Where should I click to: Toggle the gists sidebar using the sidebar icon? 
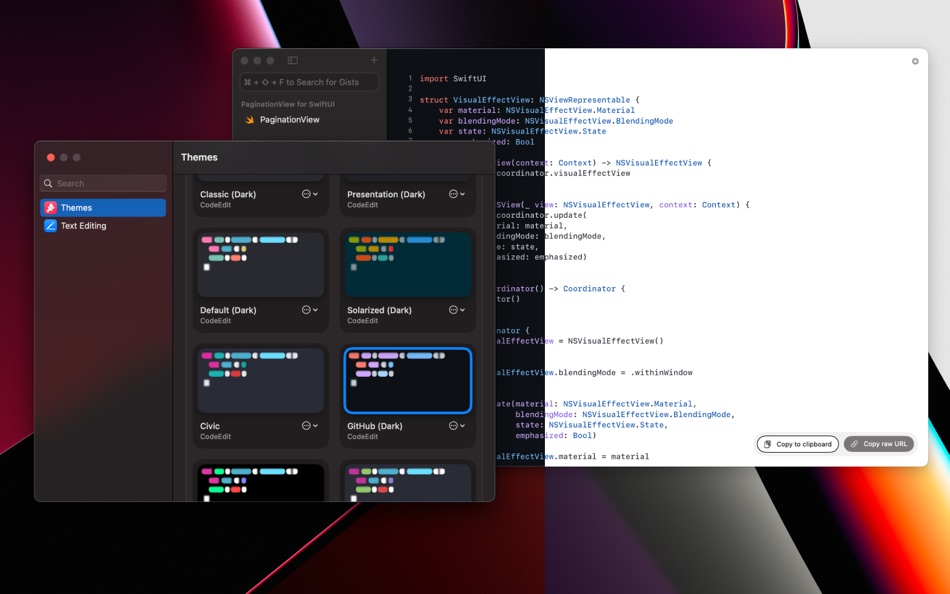pos(291,60)
